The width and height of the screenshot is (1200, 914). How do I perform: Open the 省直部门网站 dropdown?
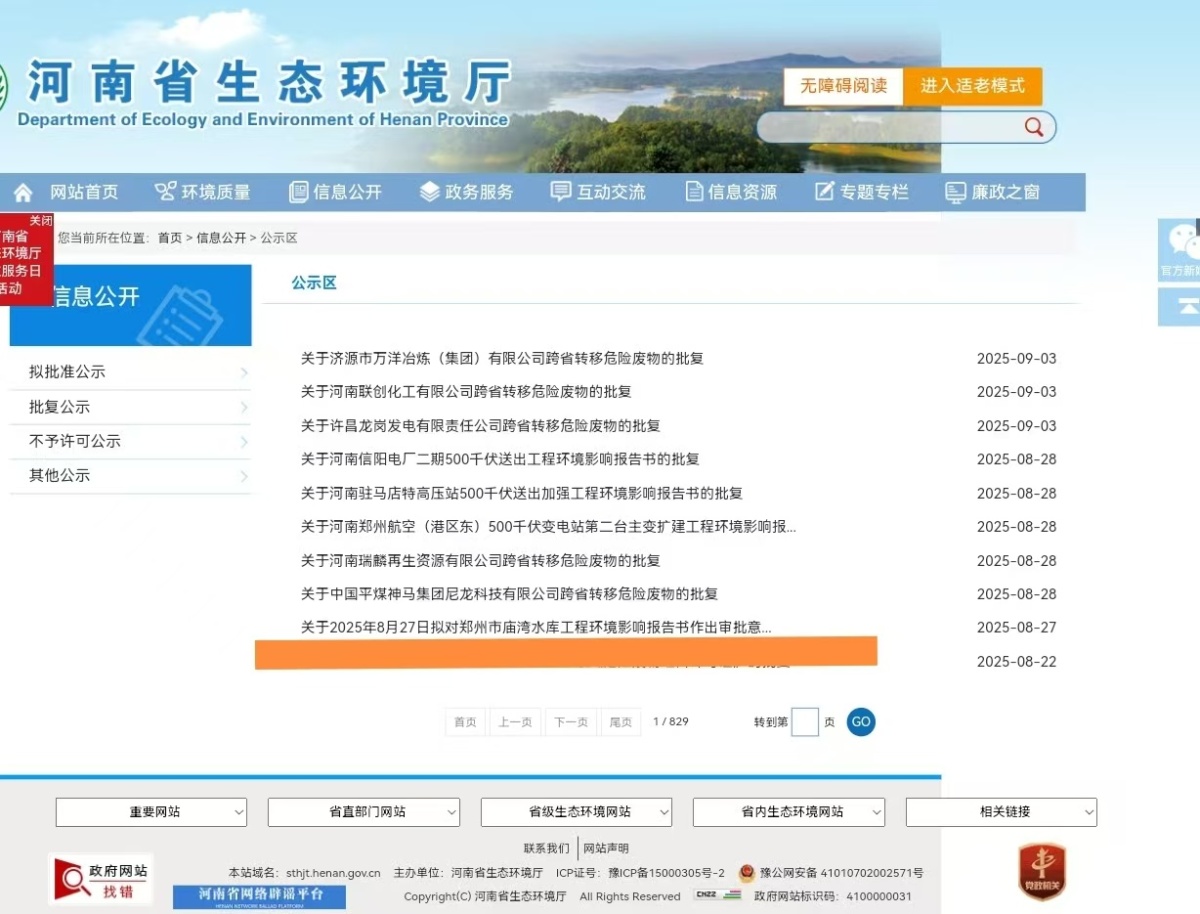coord(363,812)
